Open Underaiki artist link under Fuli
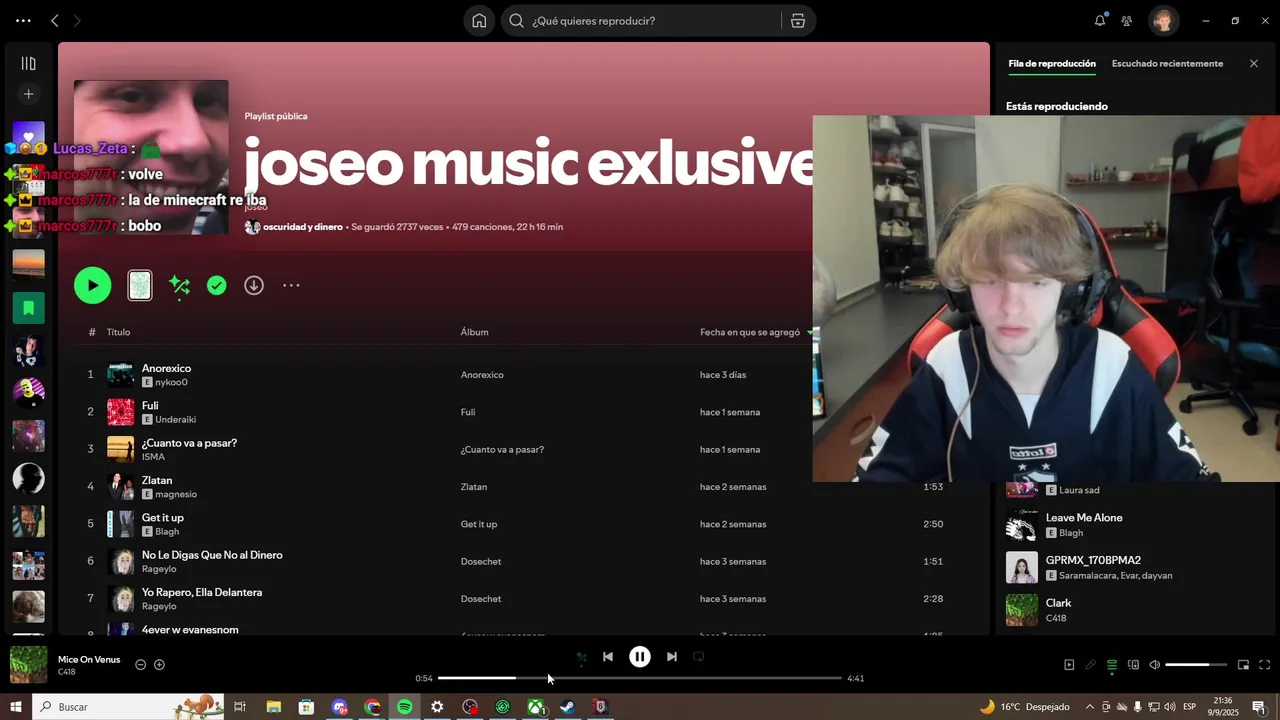Screen dimensions: 1280x720 tap(175, 420)
